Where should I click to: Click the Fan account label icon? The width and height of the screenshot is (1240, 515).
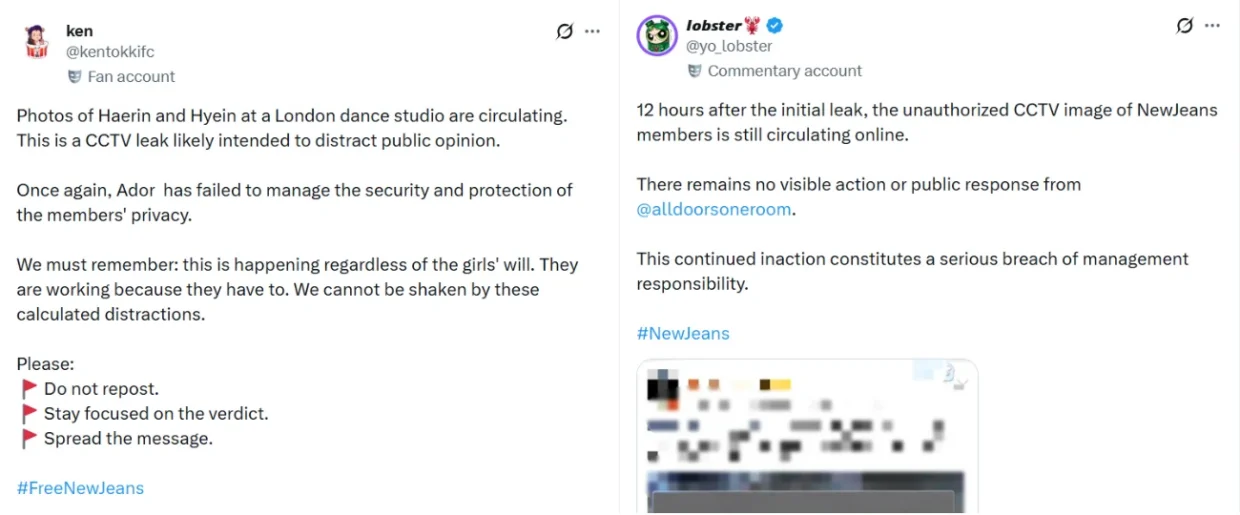coord(74,76)
